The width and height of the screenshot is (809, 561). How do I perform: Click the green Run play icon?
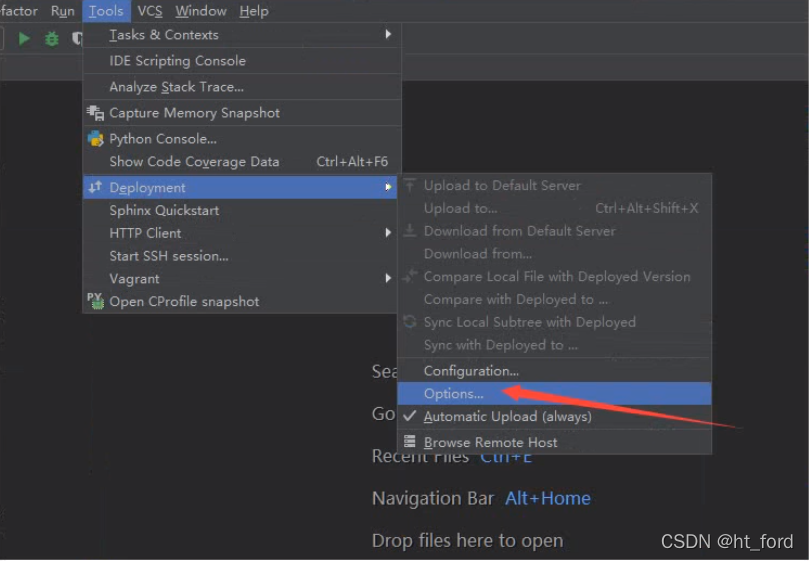[24, 39]
